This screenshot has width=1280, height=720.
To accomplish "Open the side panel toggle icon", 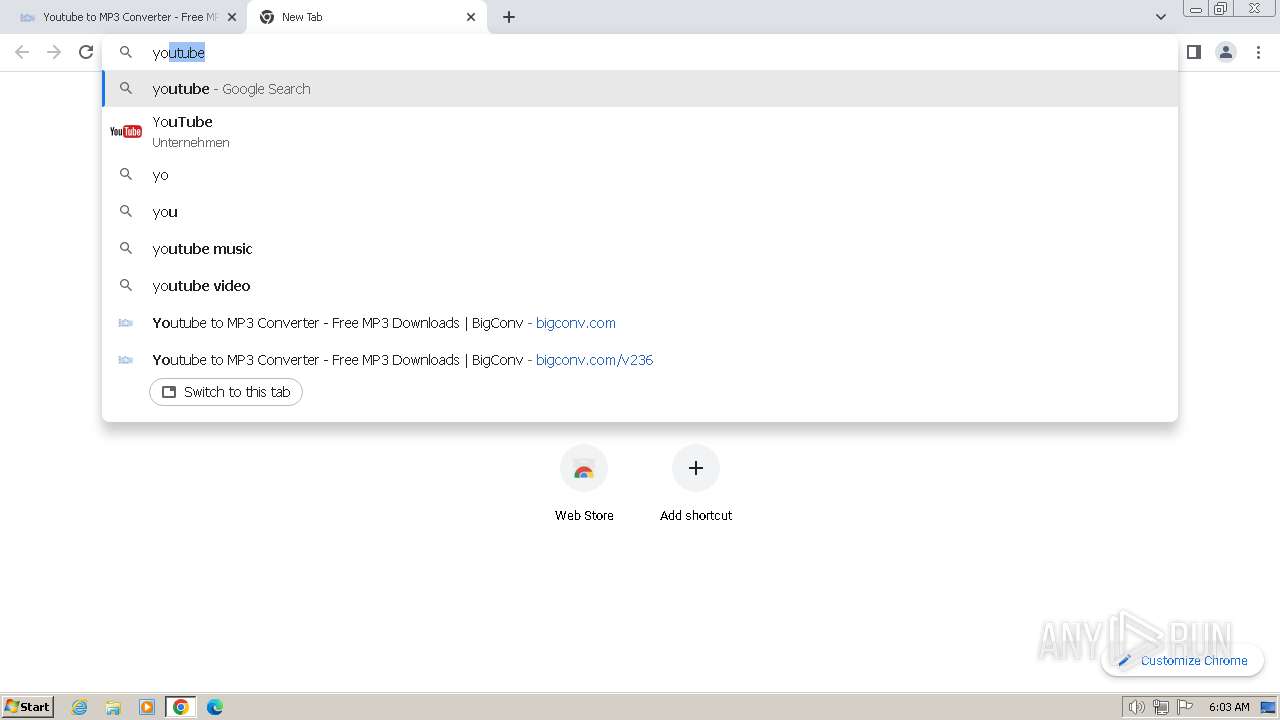I will pos(1193,52).
